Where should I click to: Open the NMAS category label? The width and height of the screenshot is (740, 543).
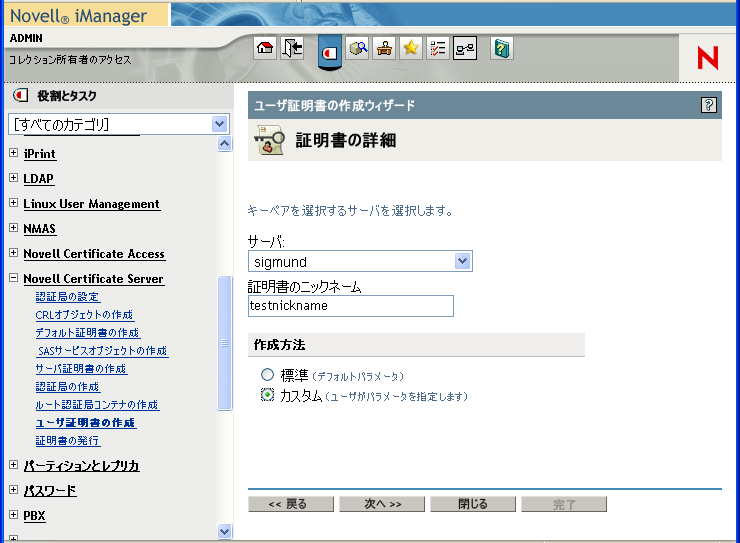[40, 229]
